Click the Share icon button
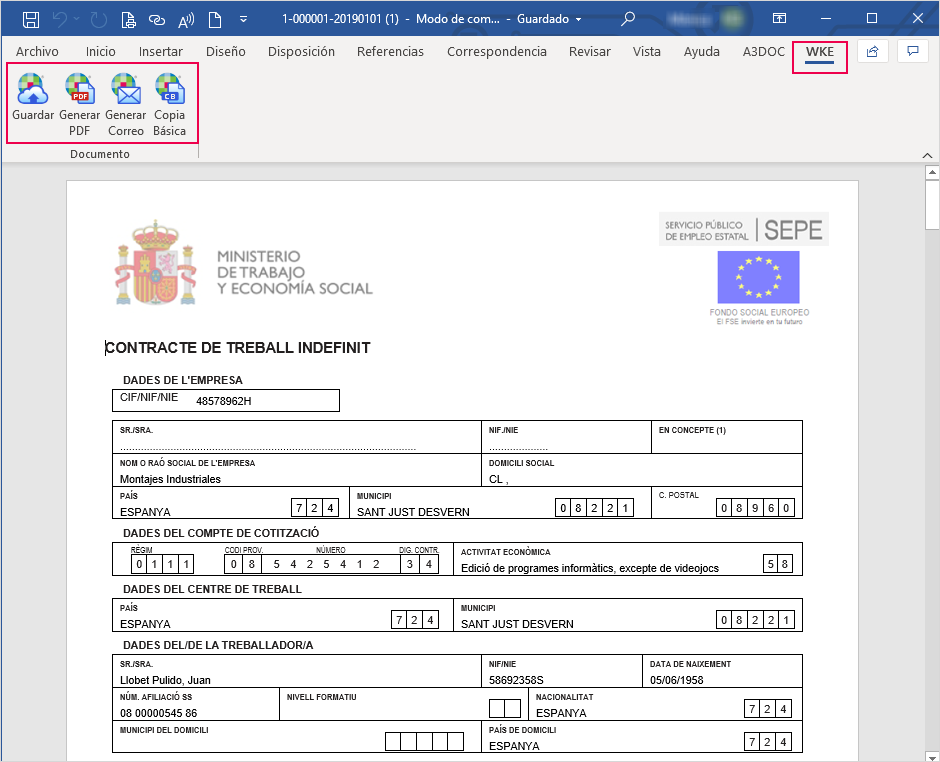This screenshot has height=762, width=940. 873,52
